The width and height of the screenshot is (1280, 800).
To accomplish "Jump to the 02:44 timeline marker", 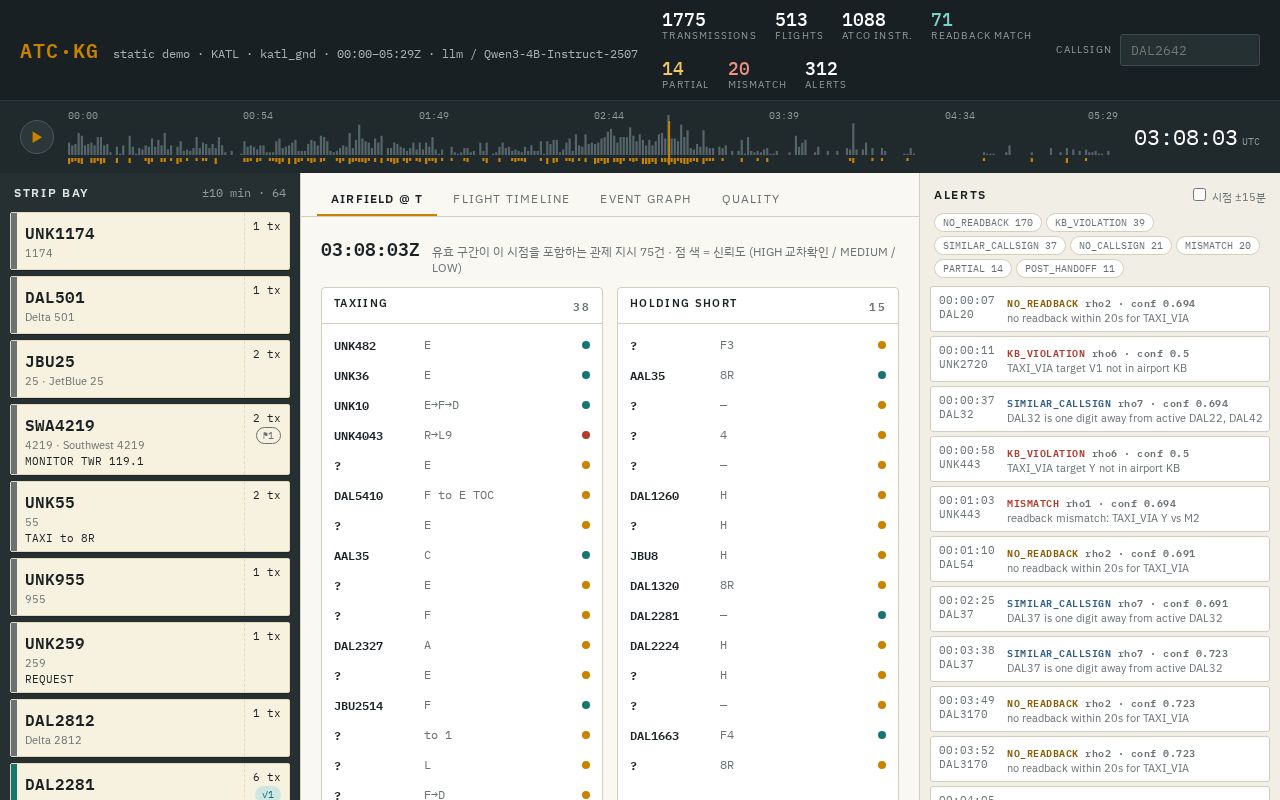I will click(609, 116).
